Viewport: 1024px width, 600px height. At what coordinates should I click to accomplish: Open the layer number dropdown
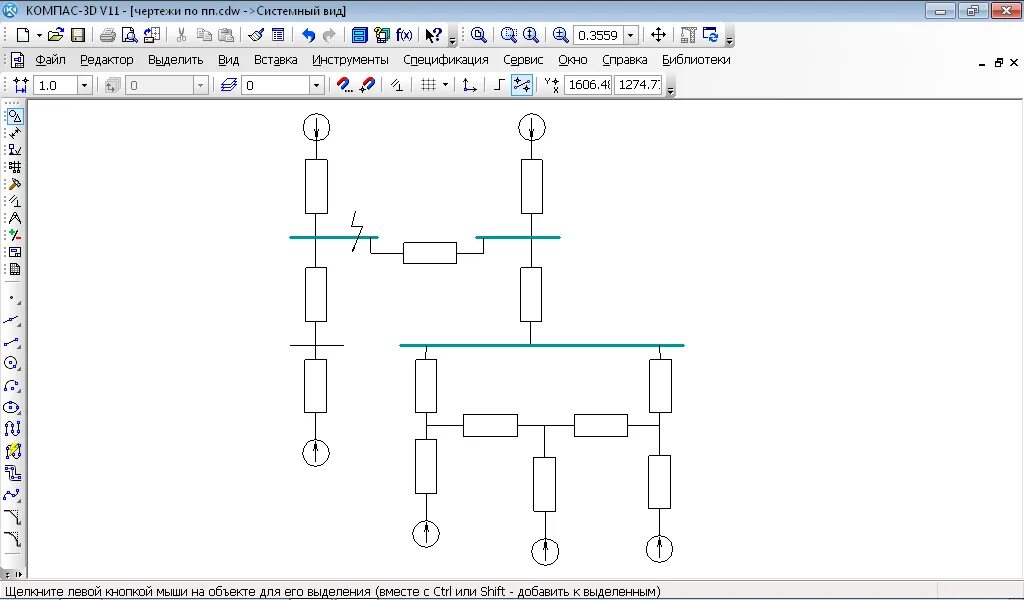coord(317,85)
